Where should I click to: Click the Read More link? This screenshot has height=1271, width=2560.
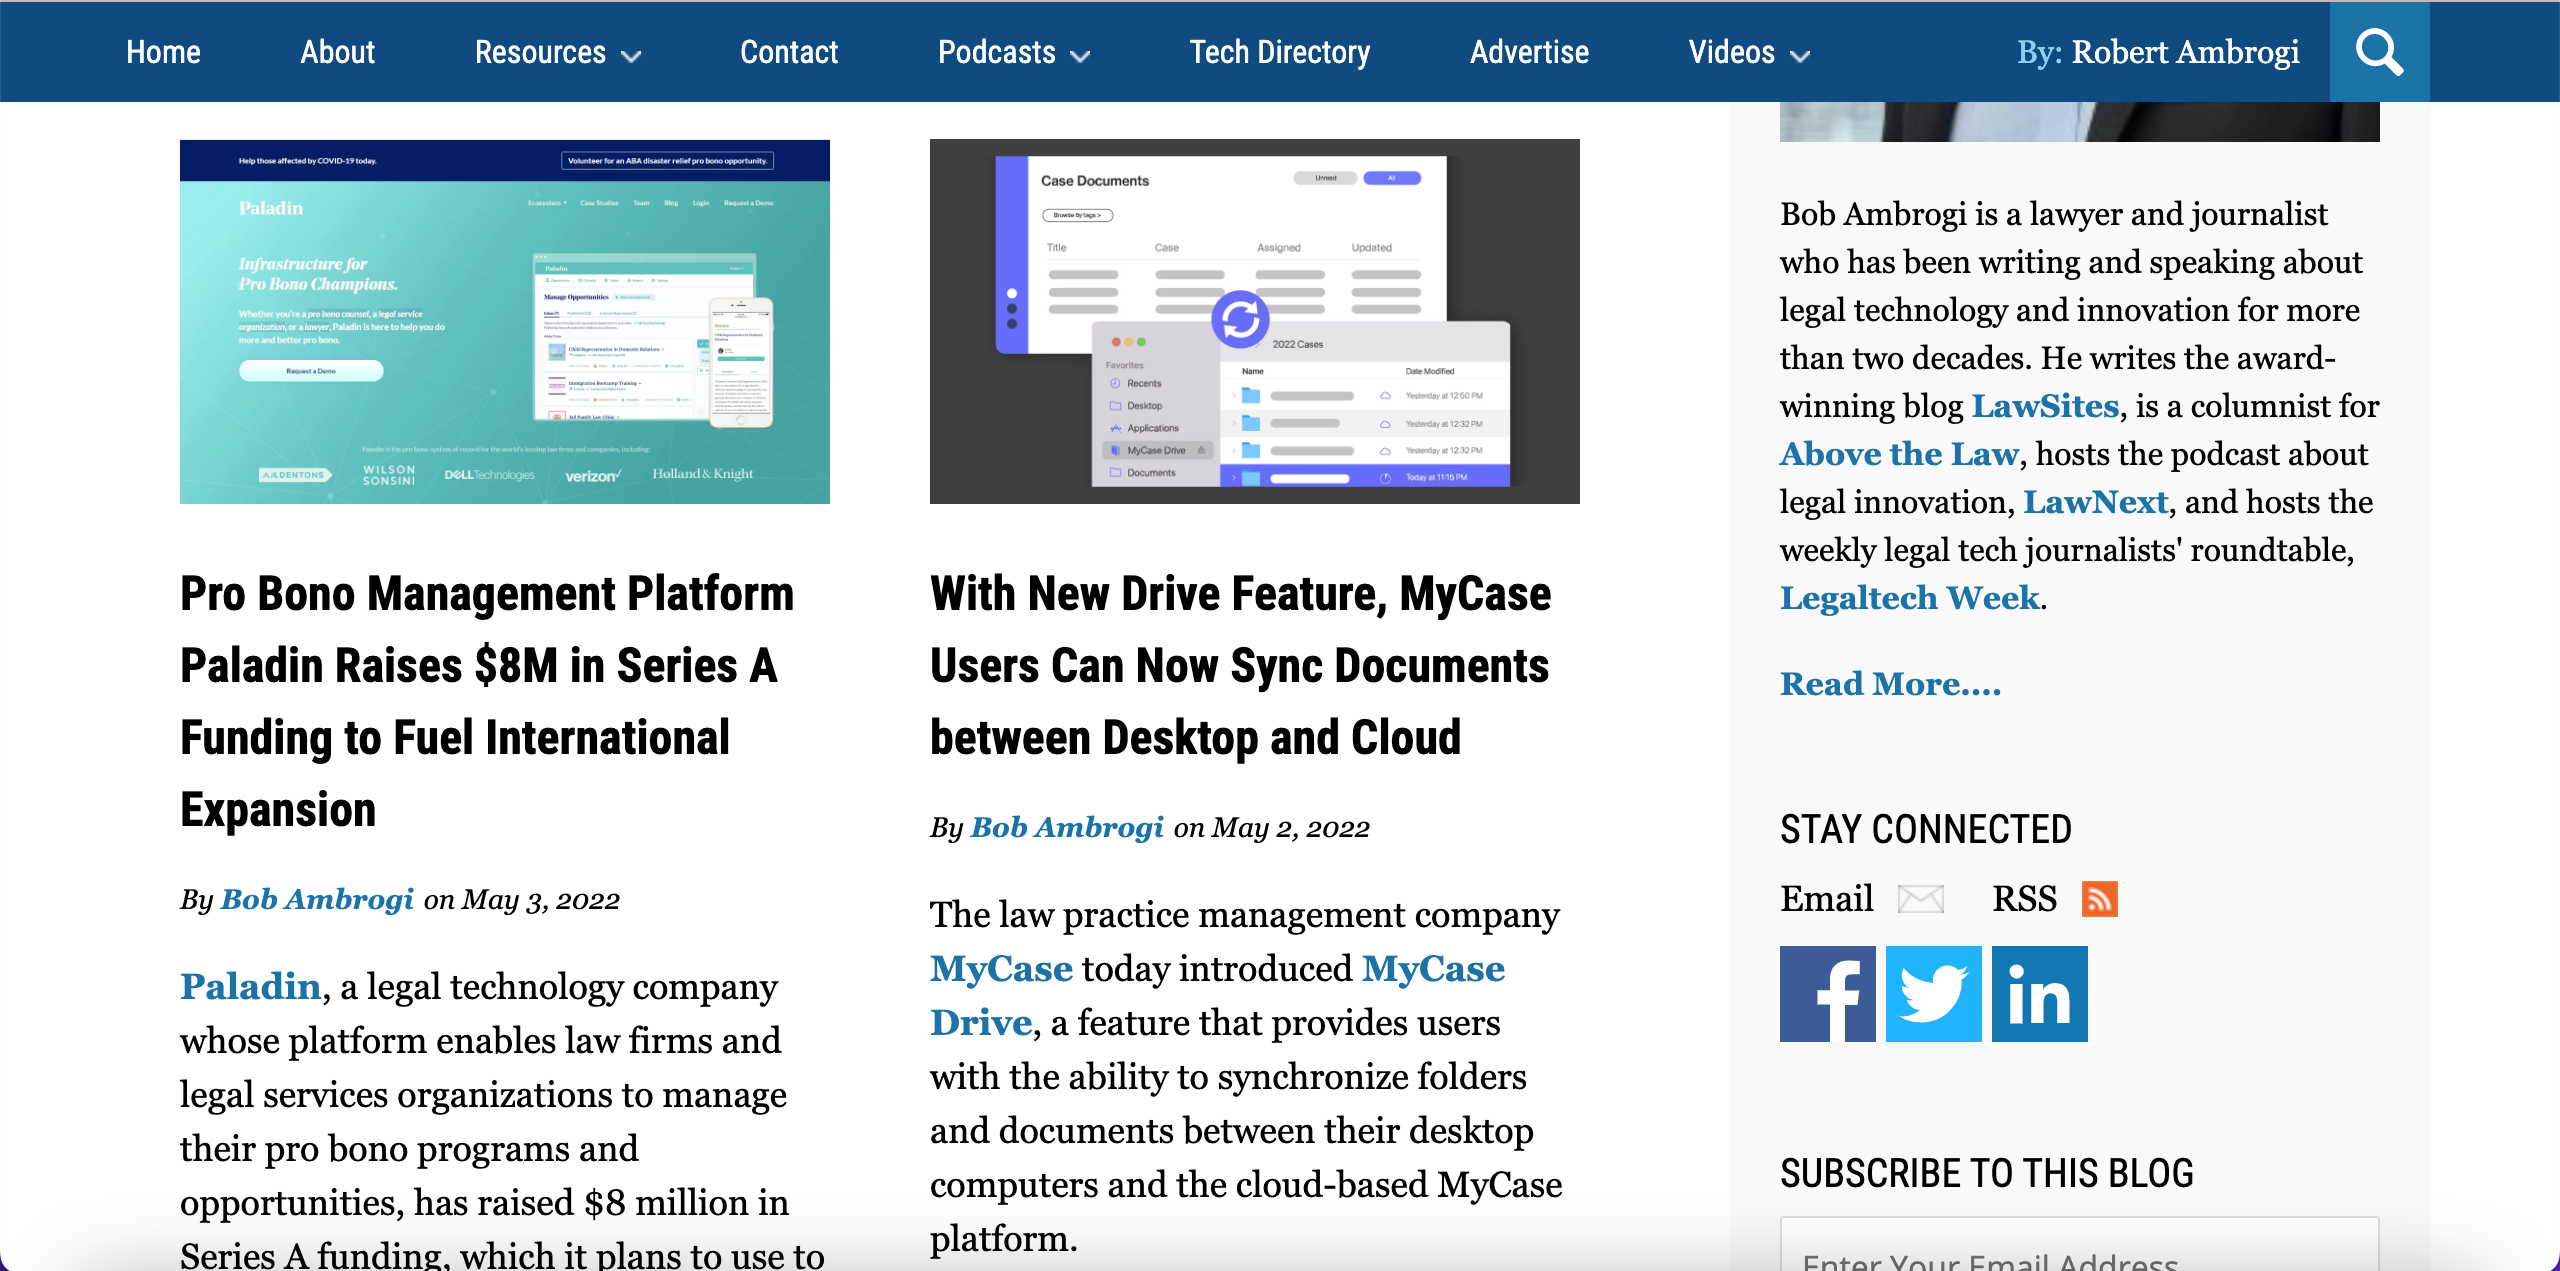(x=1890, y=684)
